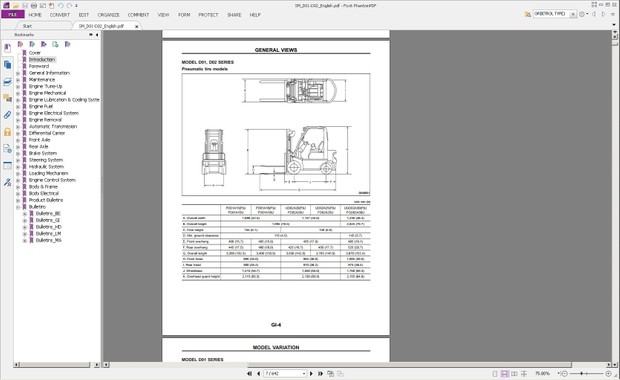The image size is (620, 380).
Task: Click the second bookmark toolbar flag icon
Action: tap(32, 44)
